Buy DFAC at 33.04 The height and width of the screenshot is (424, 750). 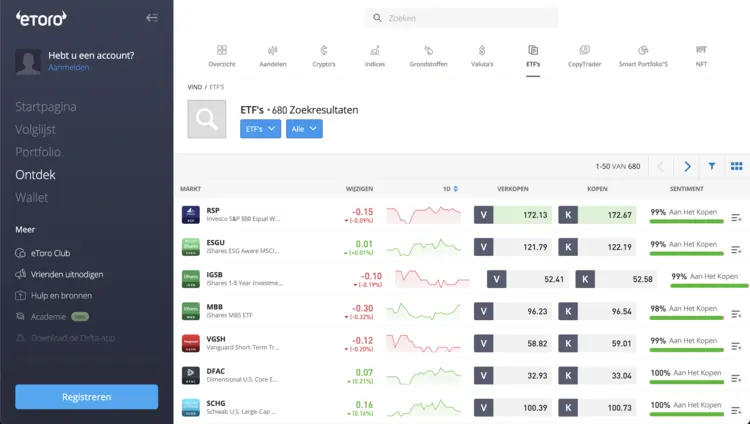597,375
